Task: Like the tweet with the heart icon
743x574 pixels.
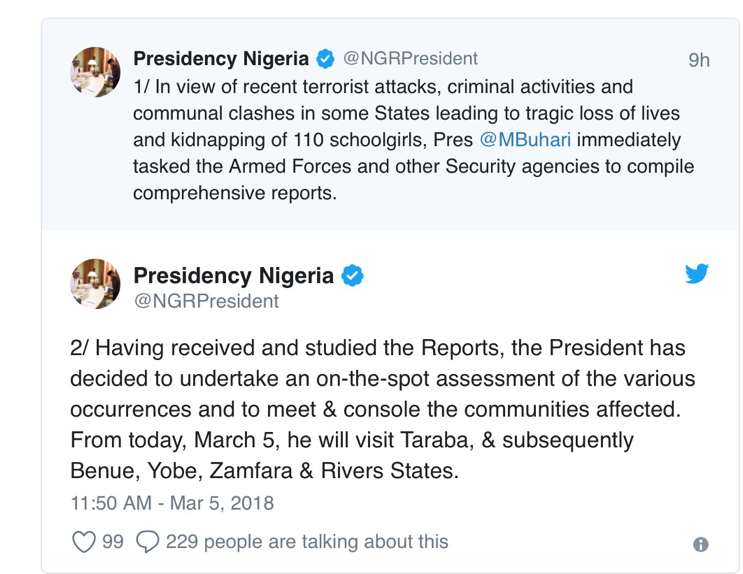Action: click(x=84, y=542)
